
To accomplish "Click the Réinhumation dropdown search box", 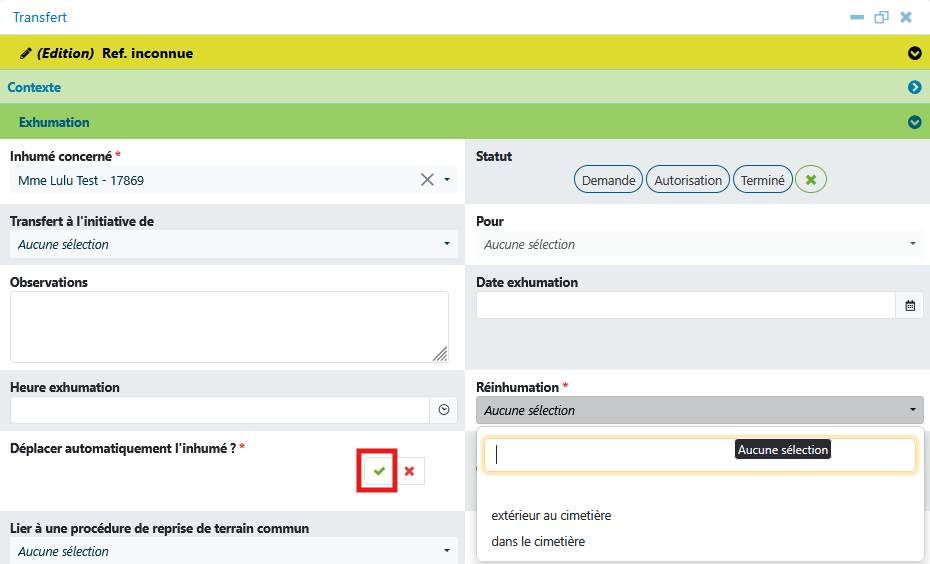I will (700, 455).
